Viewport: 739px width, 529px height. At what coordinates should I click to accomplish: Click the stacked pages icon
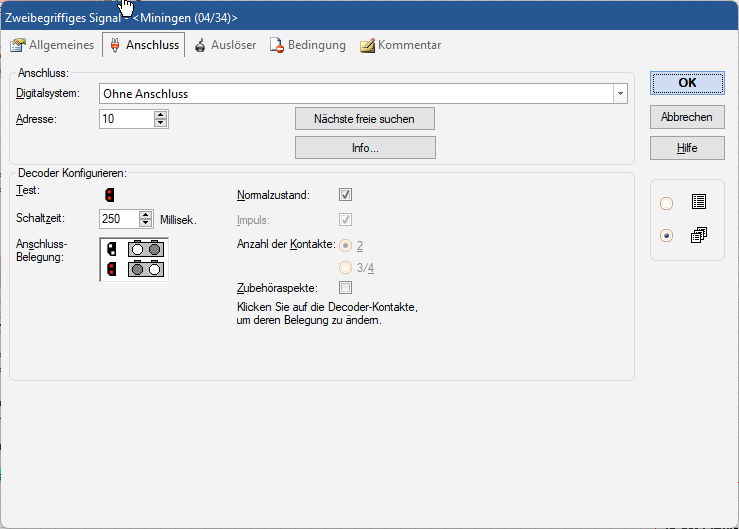(699, 236)
